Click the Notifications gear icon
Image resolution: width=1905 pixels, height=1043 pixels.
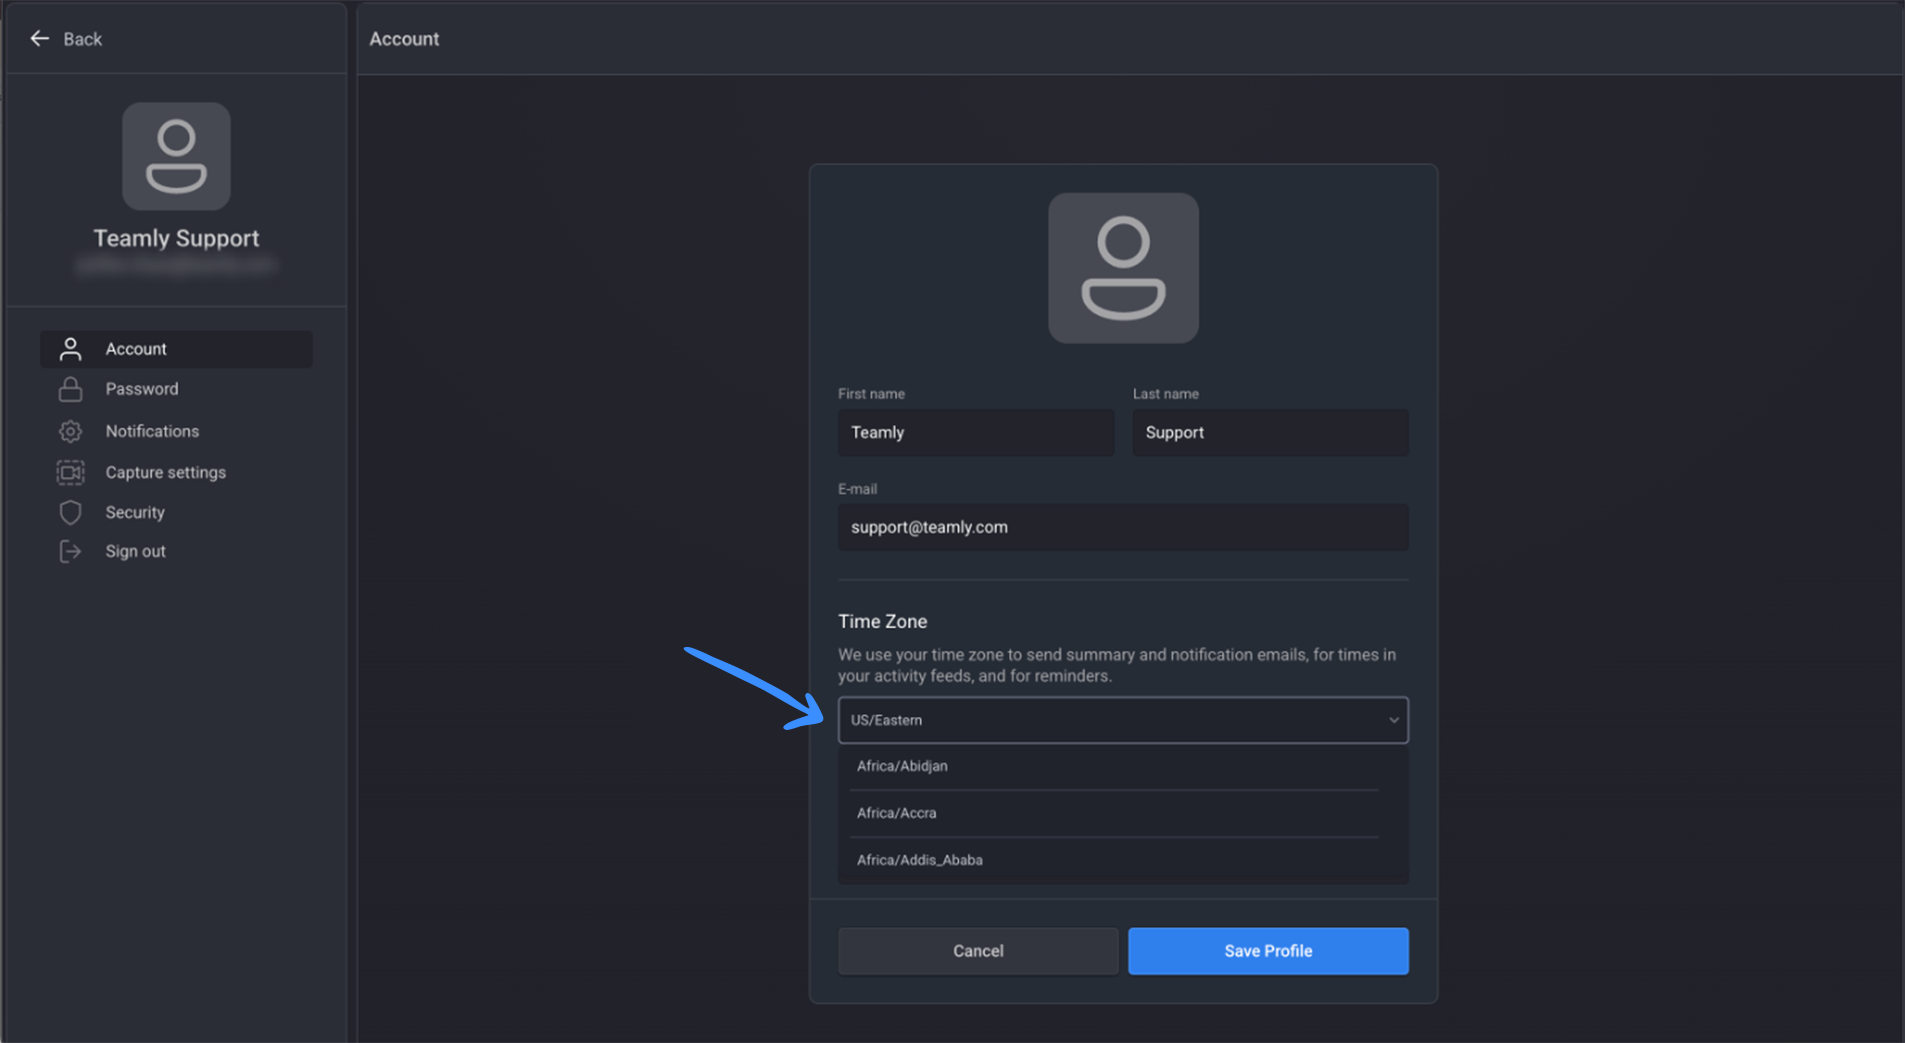coord(70,431)
